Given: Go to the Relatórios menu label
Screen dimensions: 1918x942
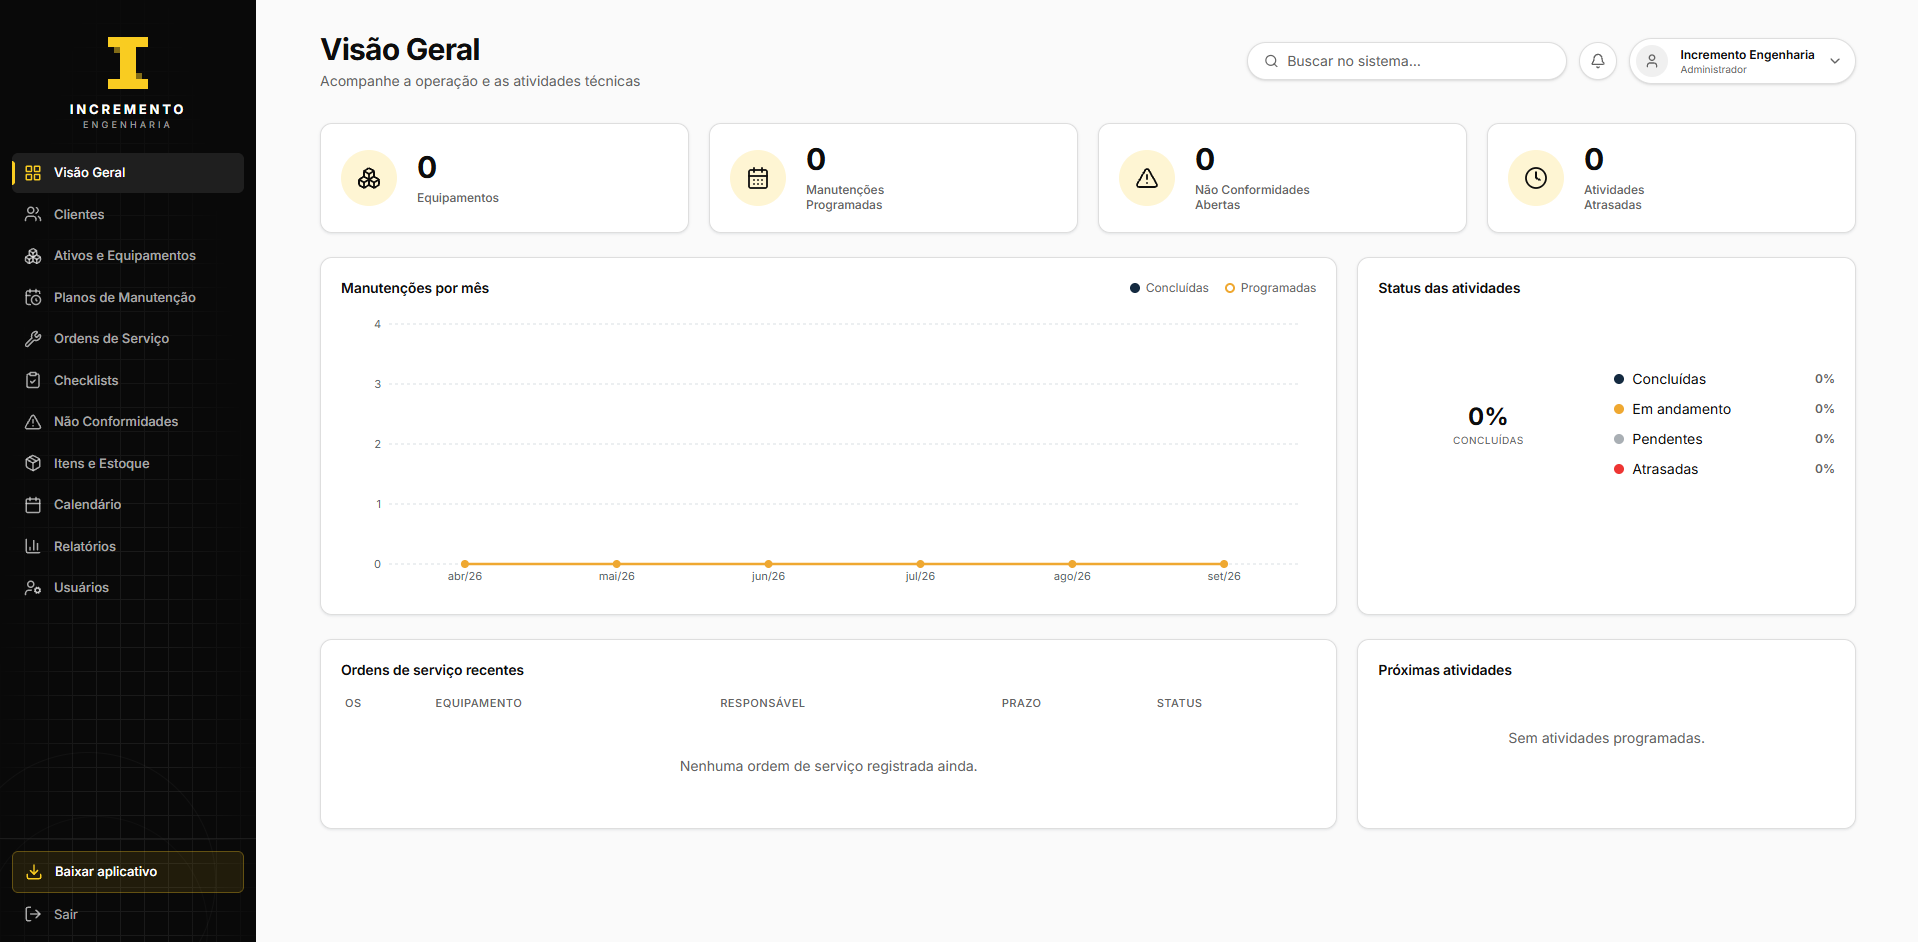Looking at the screenshot, I should pos(85,546).
